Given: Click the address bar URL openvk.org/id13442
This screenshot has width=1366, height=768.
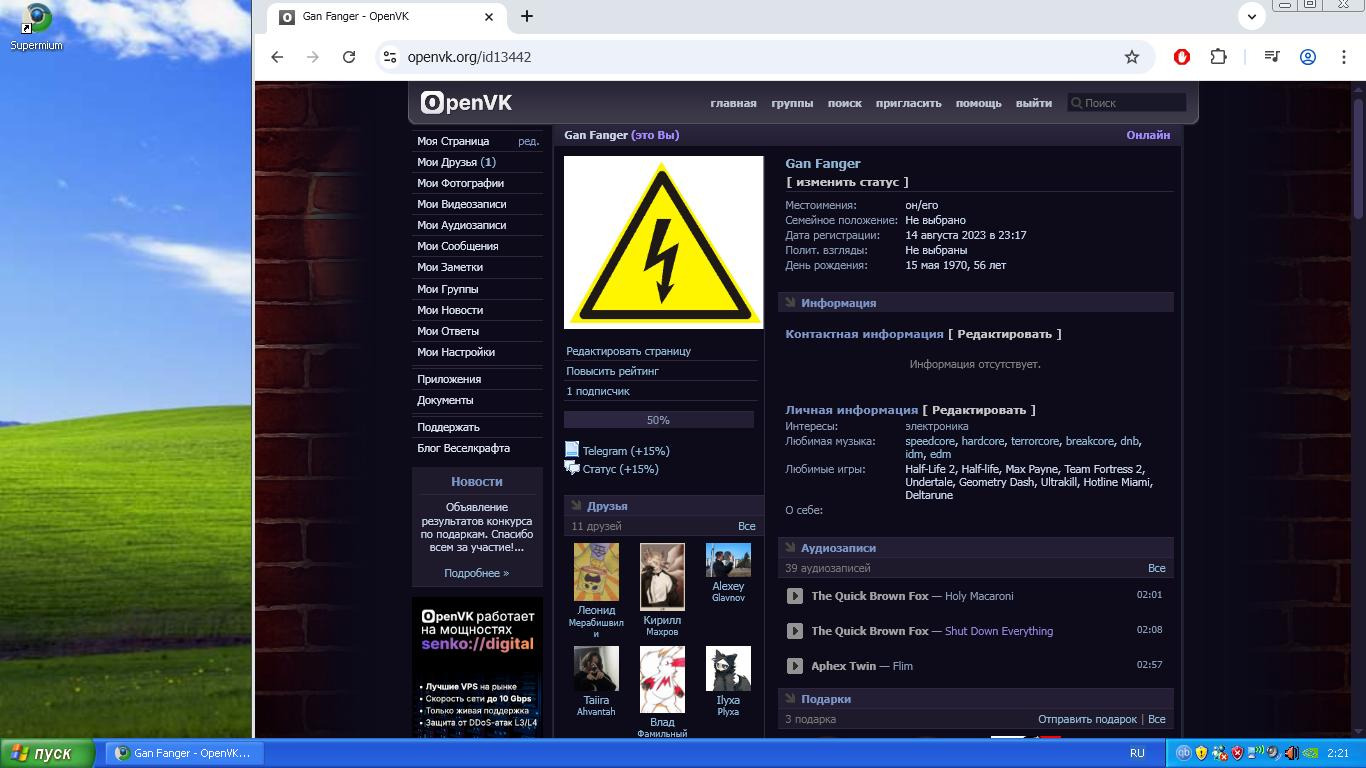Looking at the screenshot, I should tap(469, 57).
